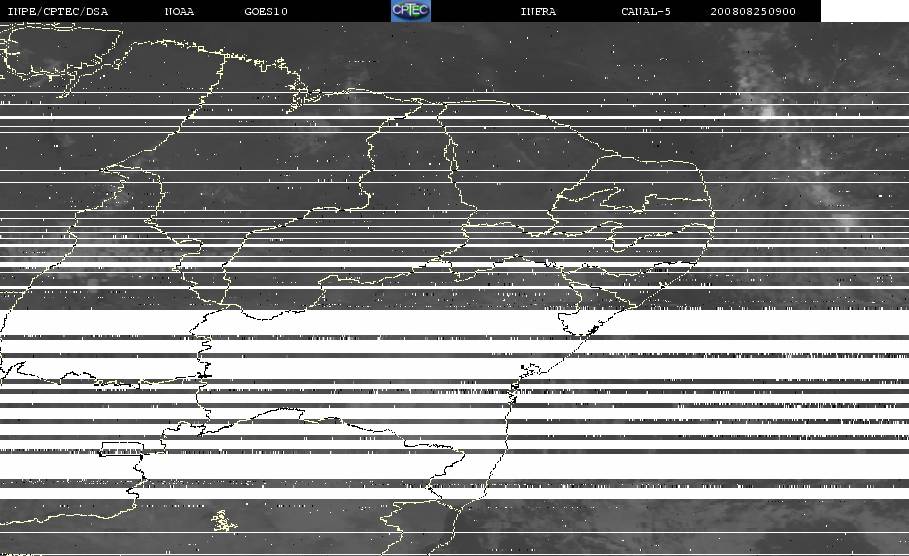Image resolution: width=909 pixels, height=556 pixels.
Task: Click the CPTEC logo in the header
Action: (410, 10)
